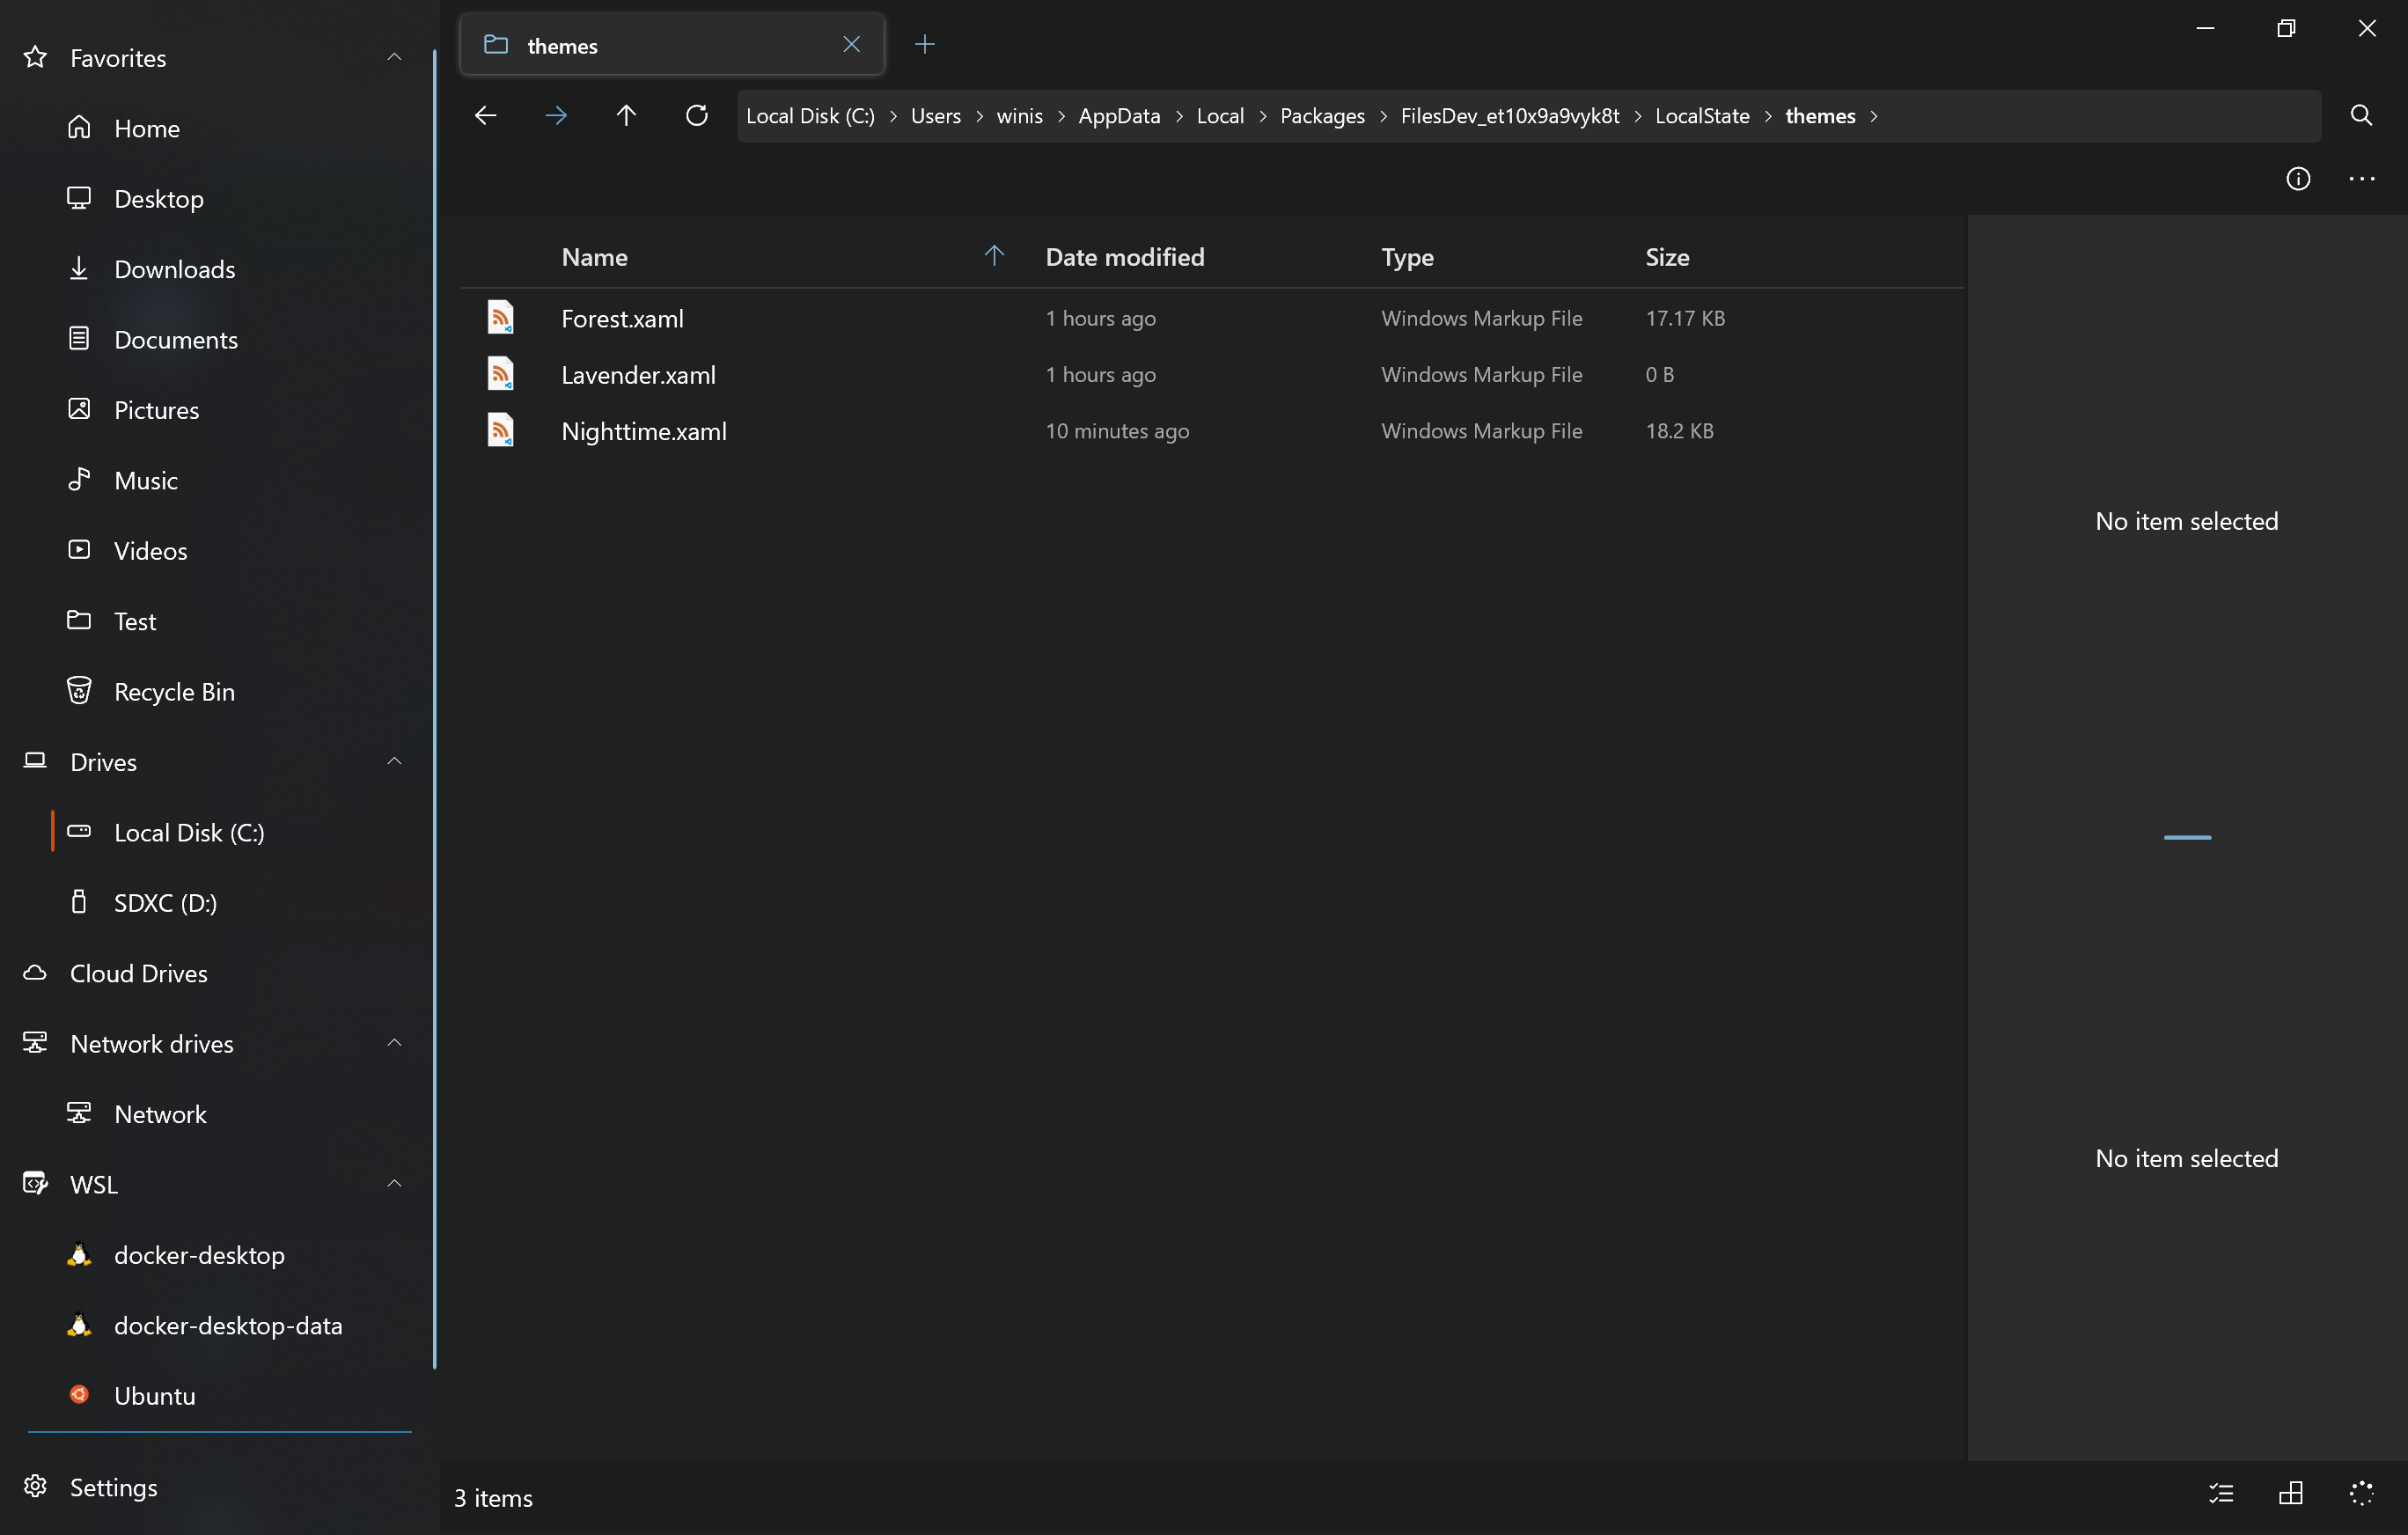
Task: Click Network drives header label
Action: (x=152, y=1043)
